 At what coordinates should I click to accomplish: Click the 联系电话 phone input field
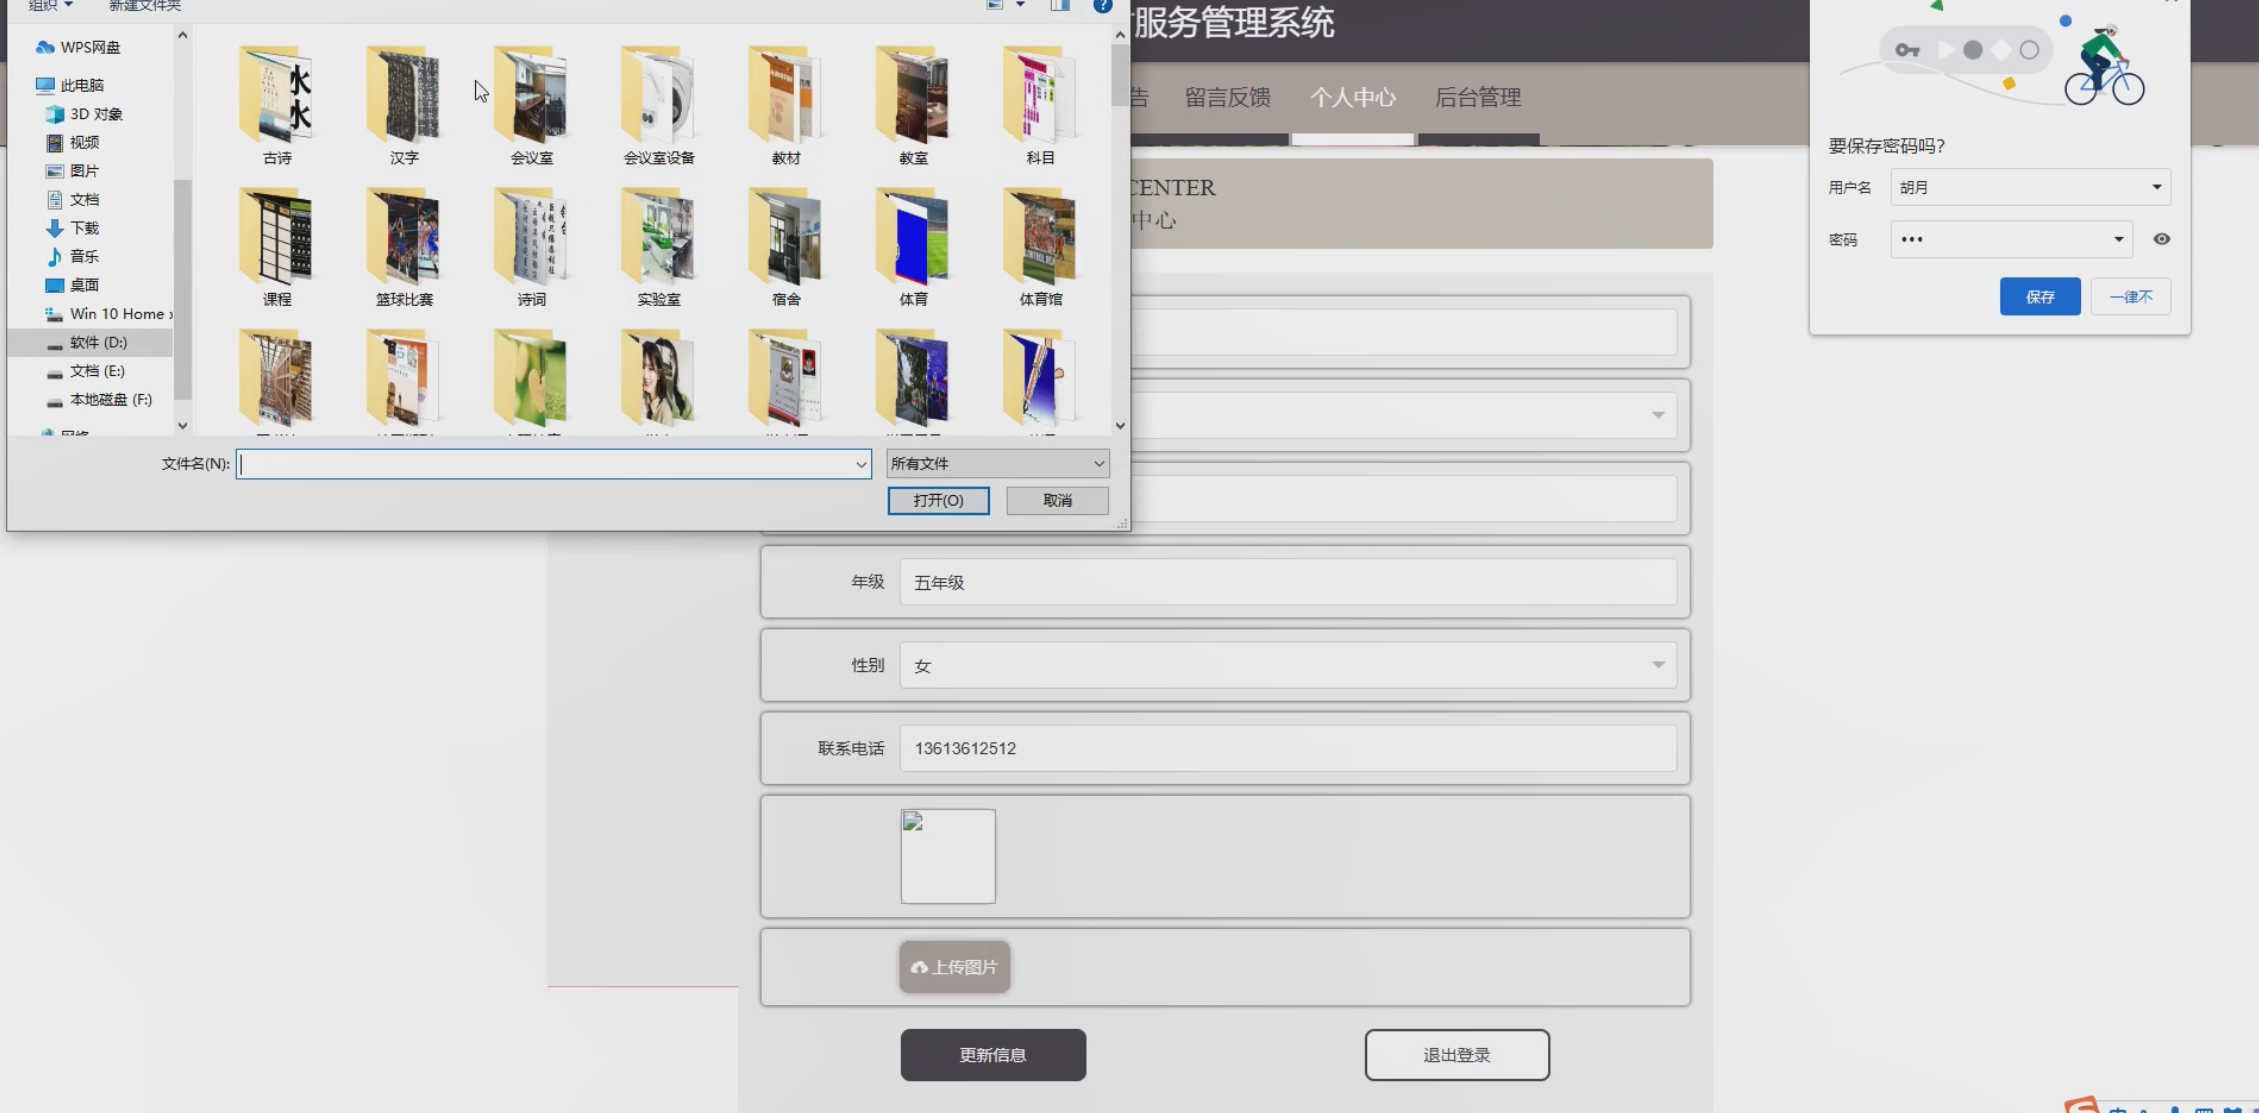pos(1287,748)
